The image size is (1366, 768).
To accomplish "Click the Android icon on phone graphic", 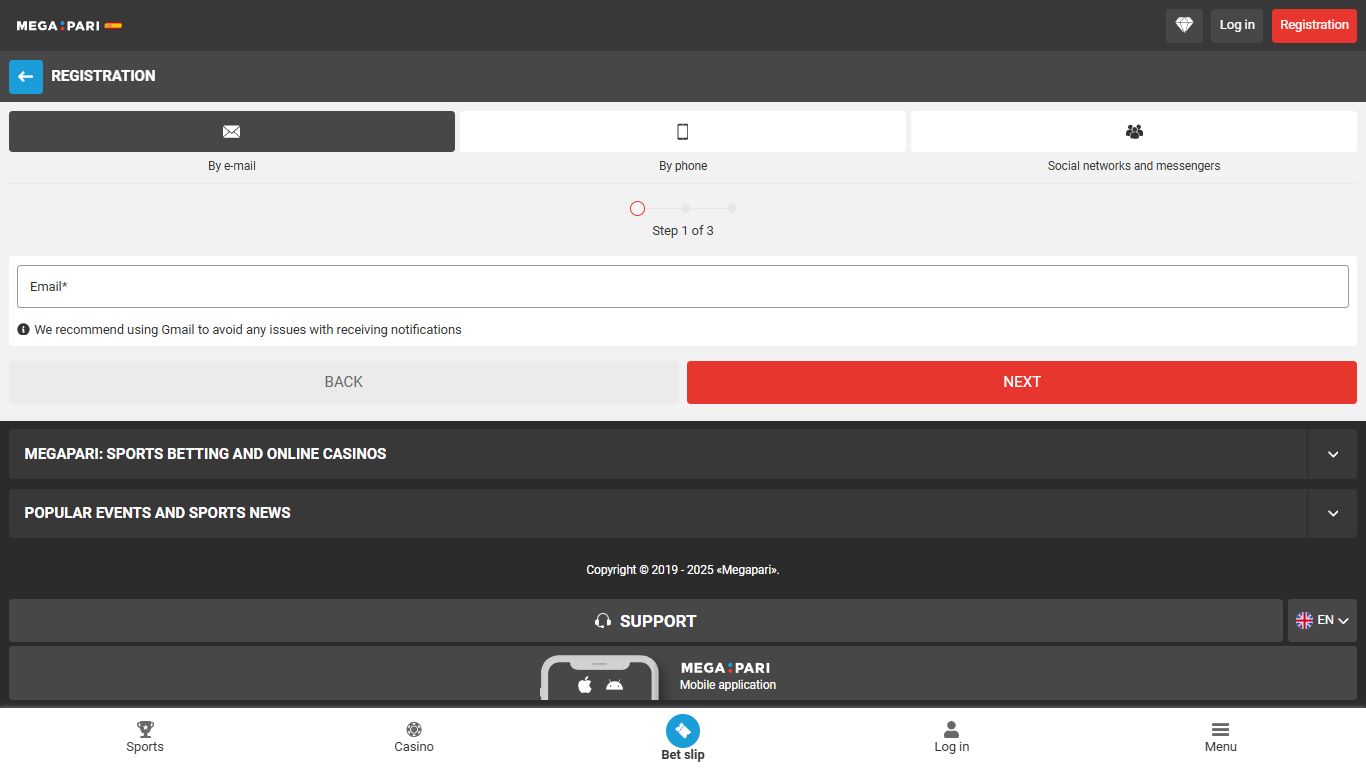I will tap(614, 685).
